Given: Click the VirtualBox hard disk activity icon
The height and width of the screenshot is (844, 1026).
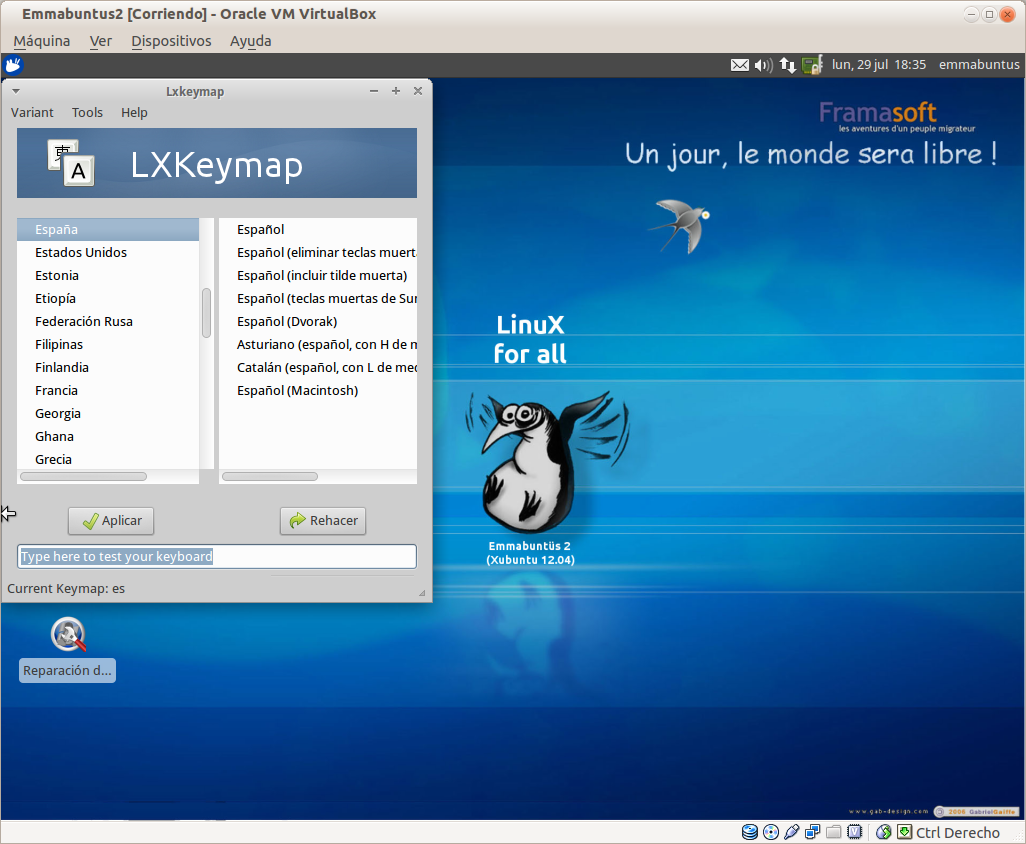Looking at the screenshot, I should tap(750, 832).
